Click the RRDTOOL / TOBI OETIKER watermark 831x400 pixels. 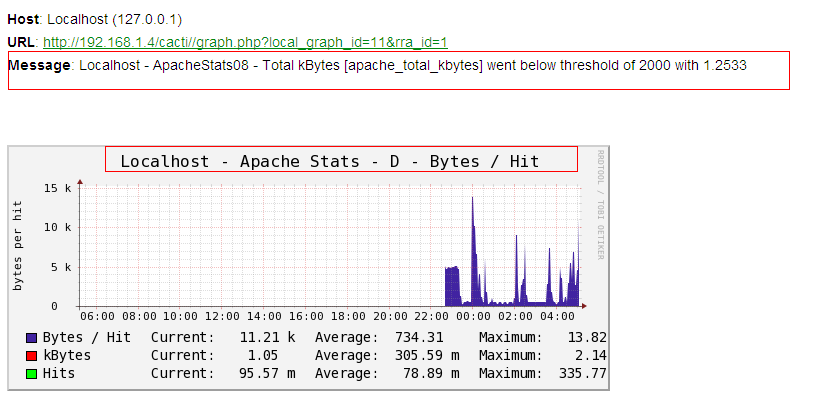600,205
